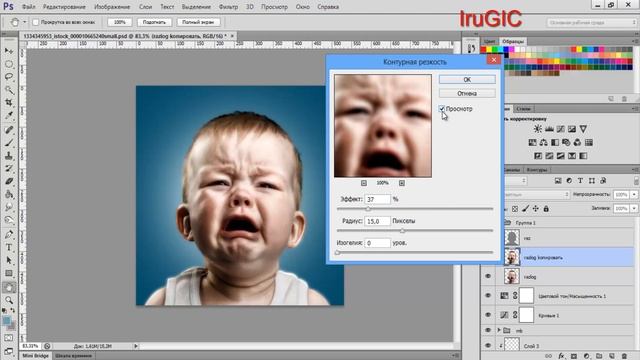The image size is (640, 360).
Task: Select the Elliptical Marquee tool
Action: click(9, 64)
